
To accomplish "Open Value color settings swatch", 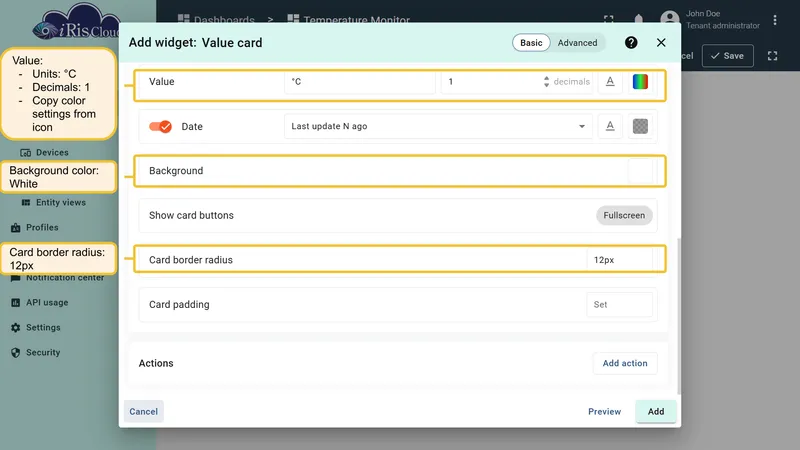I will (x=640, y=82).
